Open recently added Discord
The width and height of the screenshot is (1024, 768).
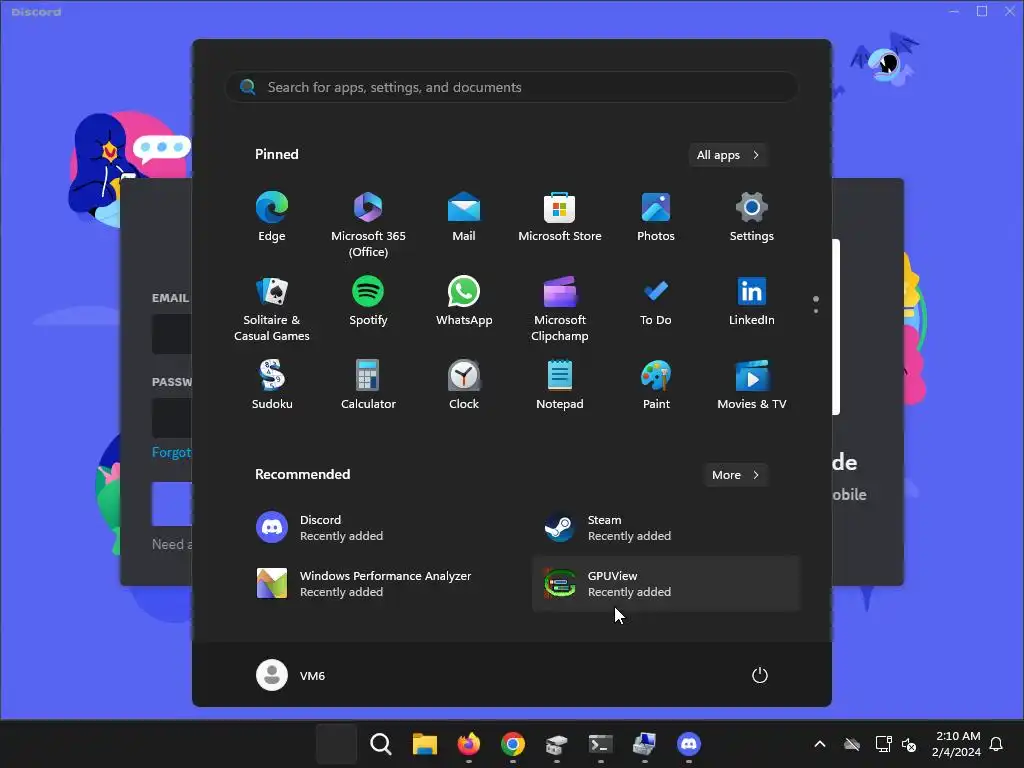[x=379, y=528]
